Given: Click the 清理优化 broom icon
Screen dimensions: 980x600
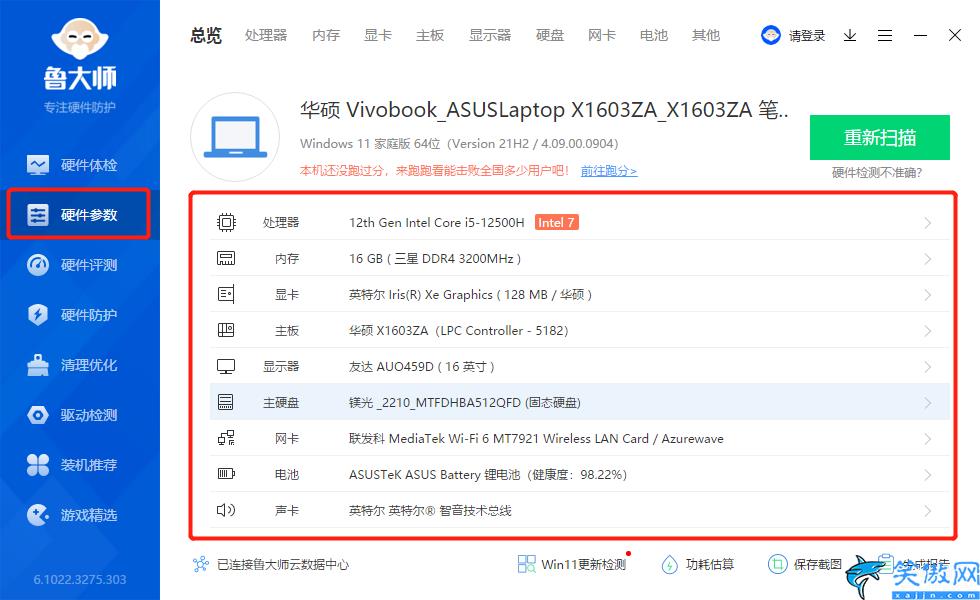Looking at the screenshot, I should click(x=38, y=365).
